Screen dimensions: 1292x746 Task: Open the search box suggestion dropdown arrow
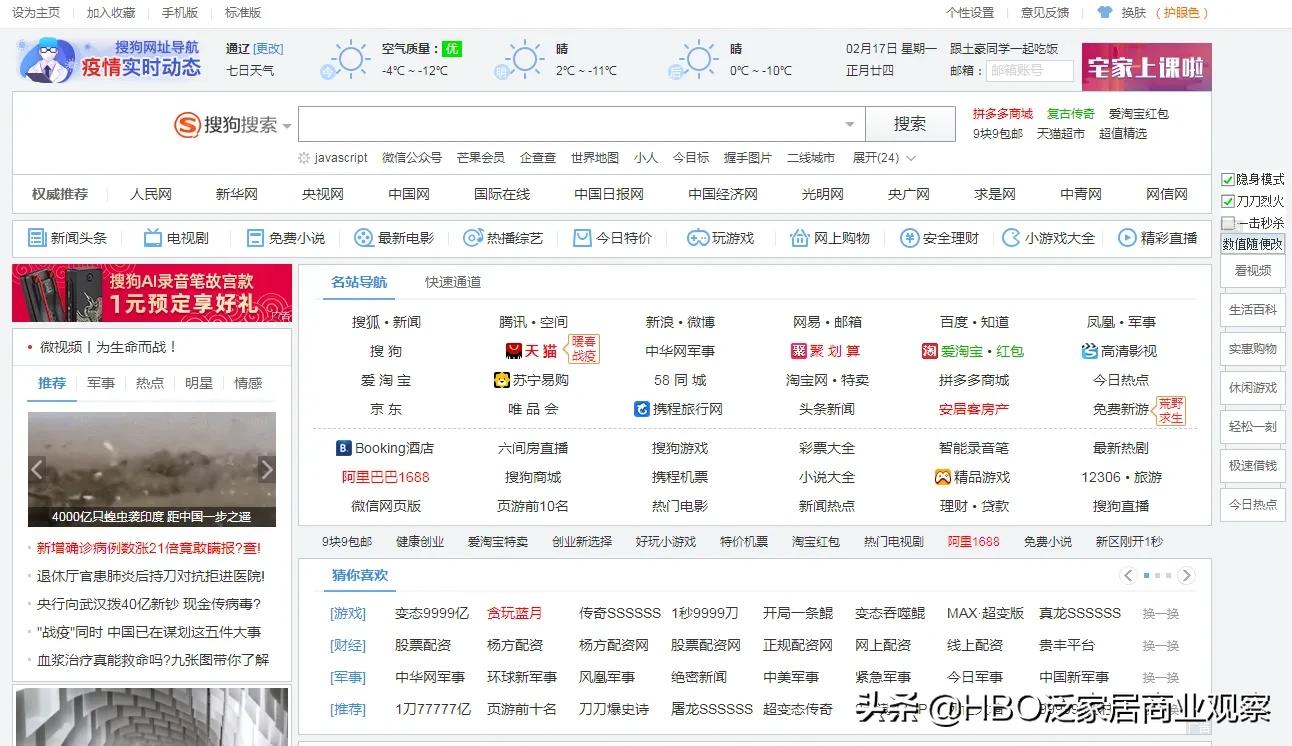850,125
